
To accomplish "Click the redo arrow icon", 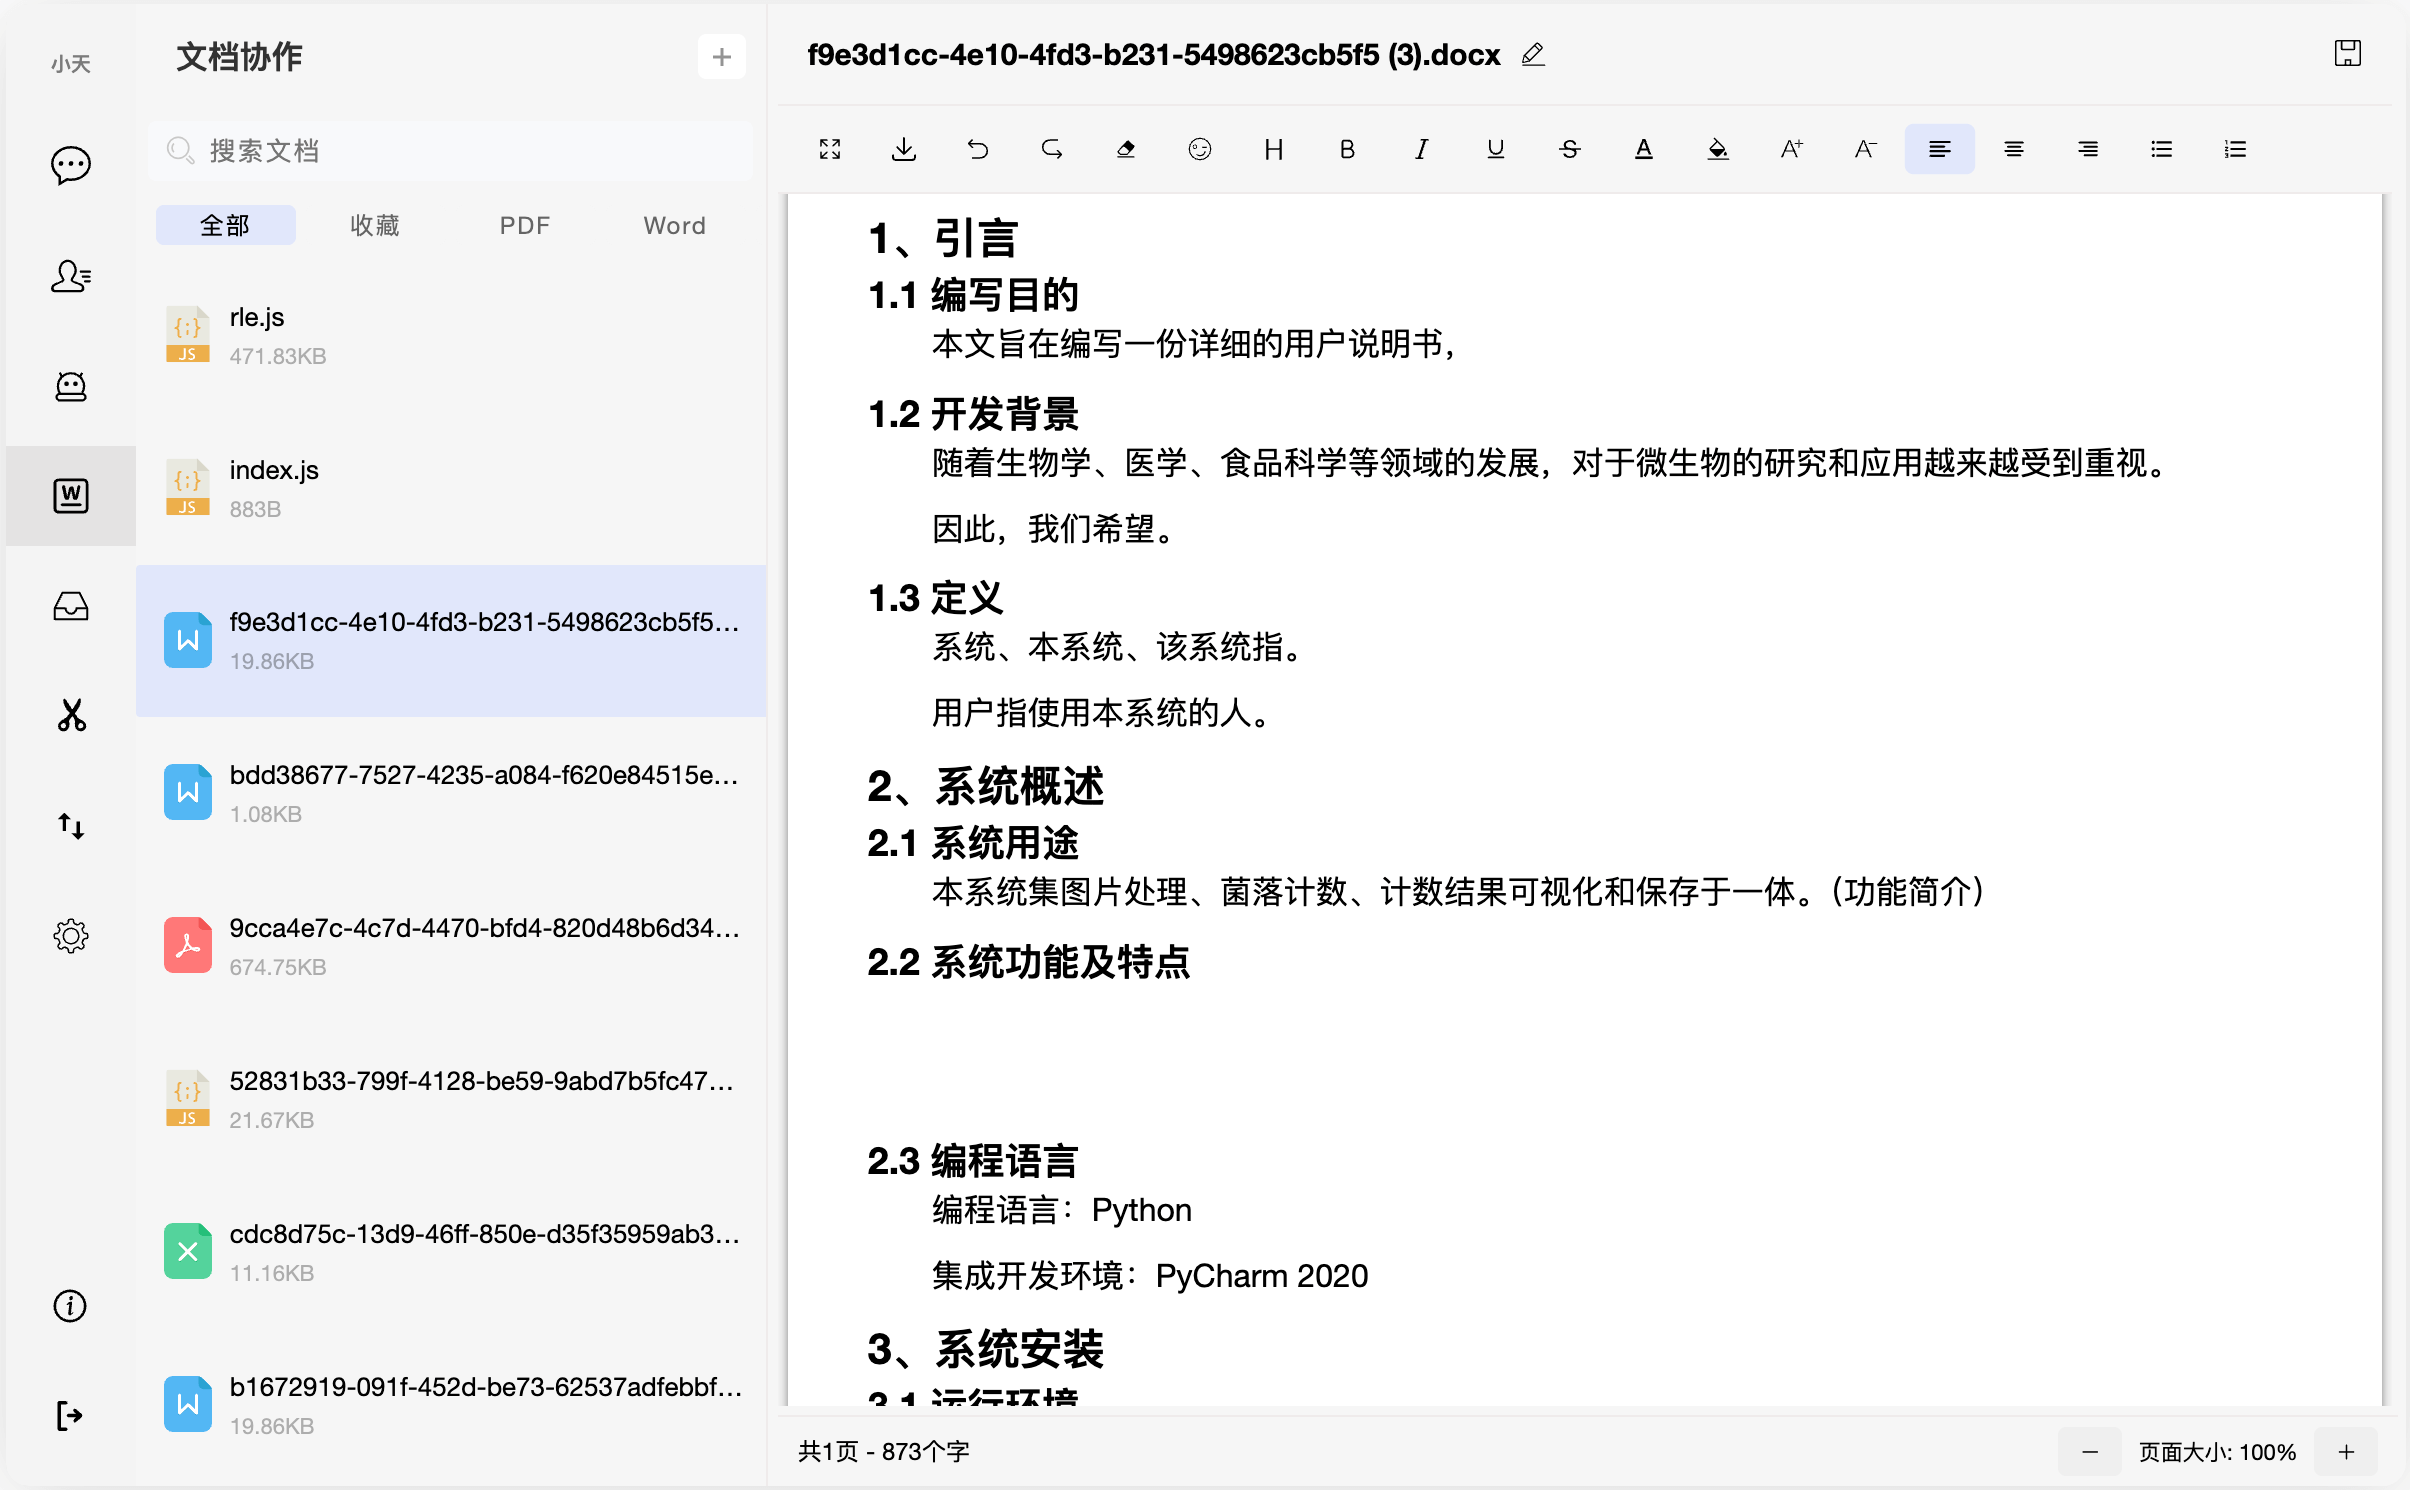I will (1052, 150).
